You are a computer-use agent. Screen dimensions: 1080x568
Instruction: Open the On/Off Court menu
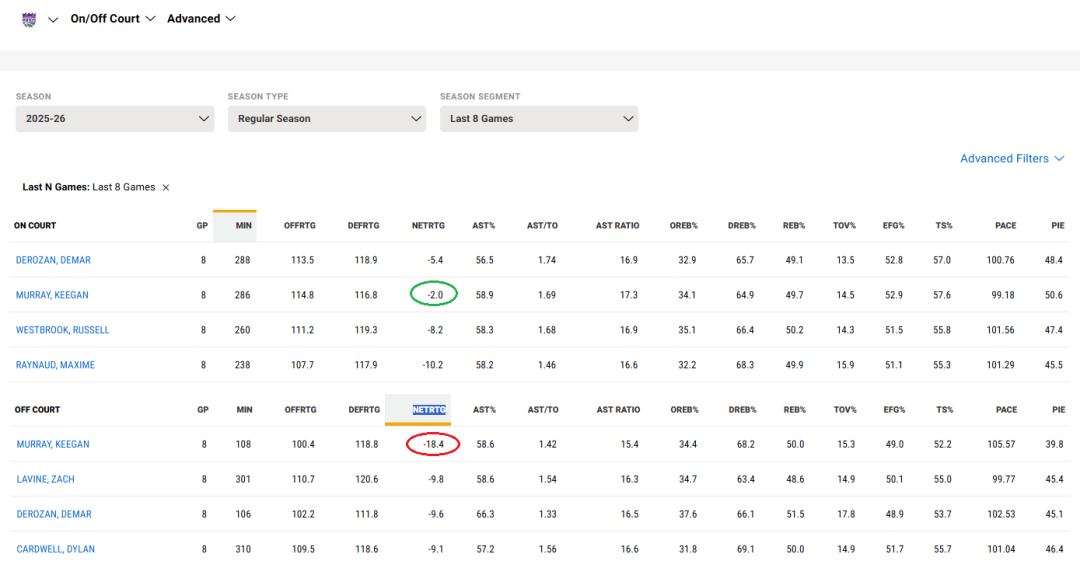click(x=112, y=19)
